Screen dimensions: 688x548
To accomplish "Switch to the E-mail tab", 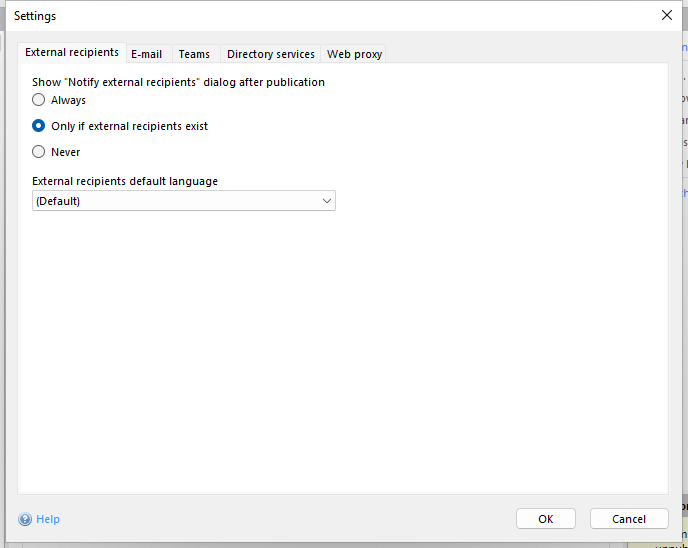I will (x=146, y=54).
